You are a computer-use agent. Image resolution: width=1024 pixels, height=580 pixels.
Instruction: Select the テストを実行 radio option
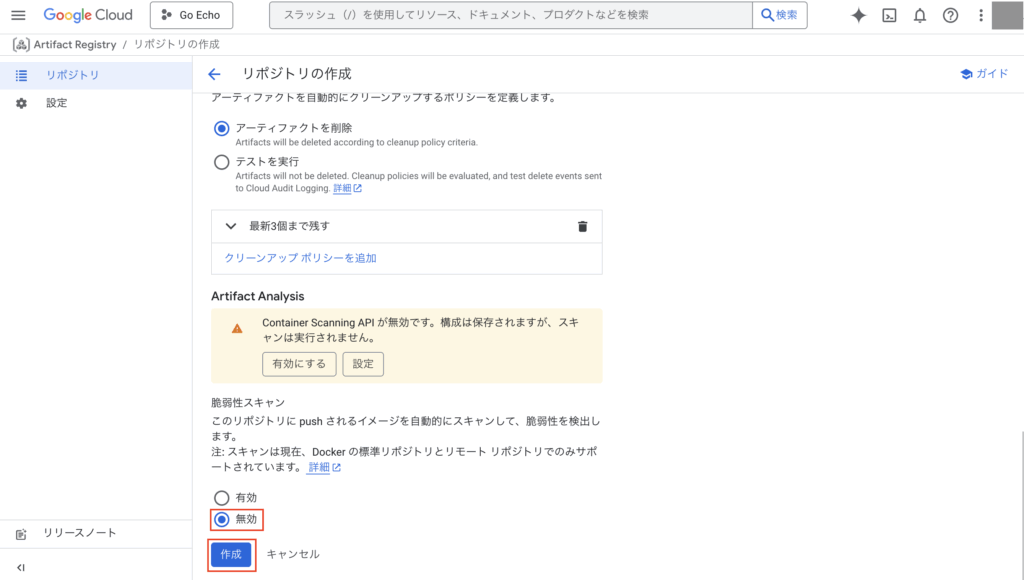[x=222, y=161]
